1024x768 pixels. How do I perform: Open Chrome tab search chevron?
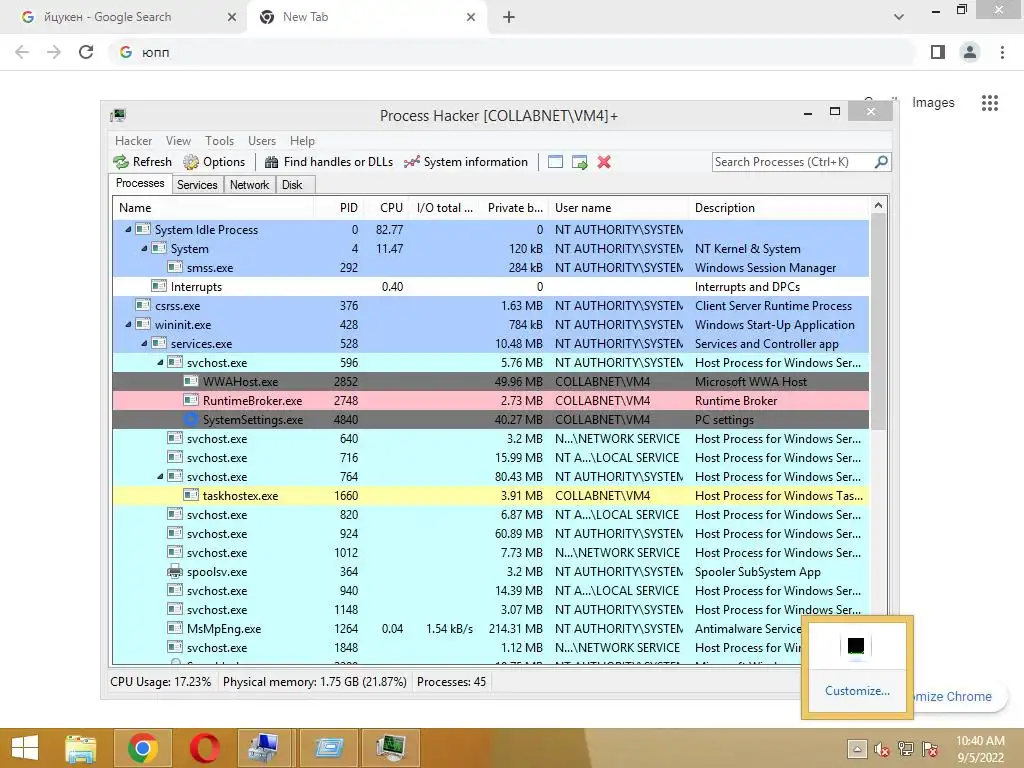(x=899, y=17)
